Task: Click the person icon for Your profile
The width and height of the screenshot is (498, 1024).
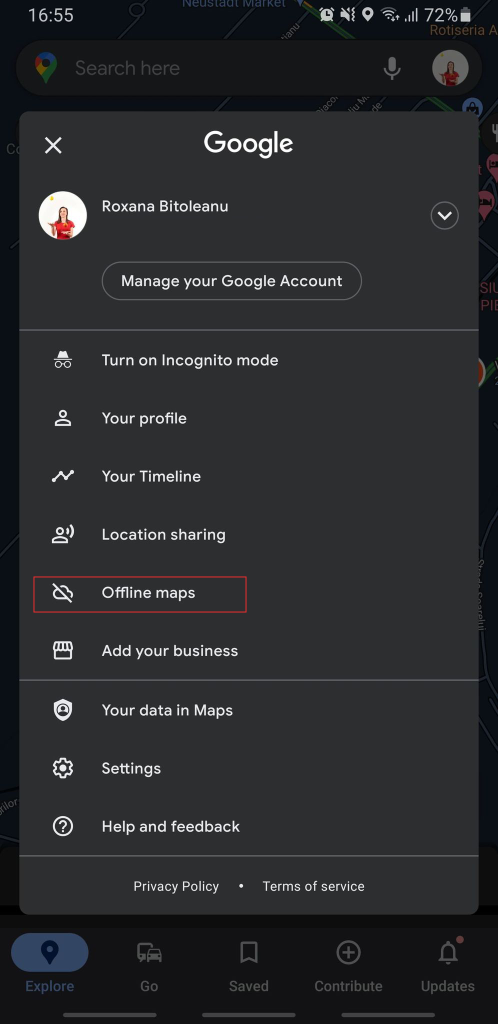Action: click(x=63, y=418)
